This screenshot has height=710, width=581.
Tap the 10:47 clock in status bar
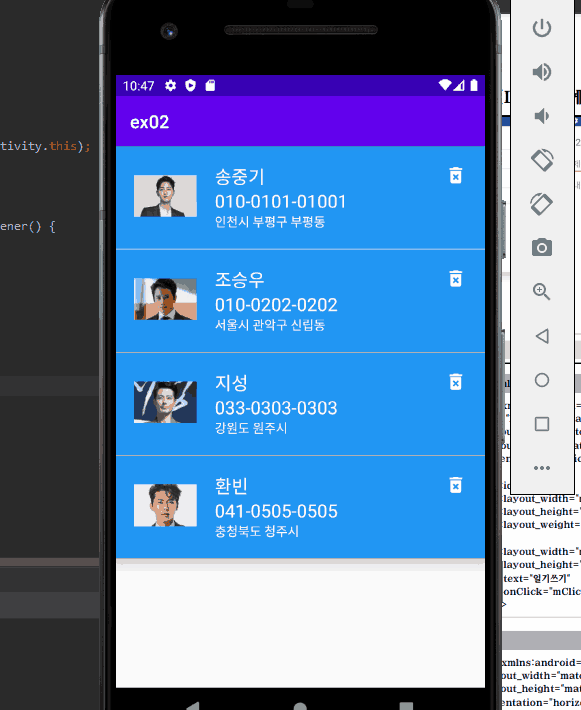139,86
